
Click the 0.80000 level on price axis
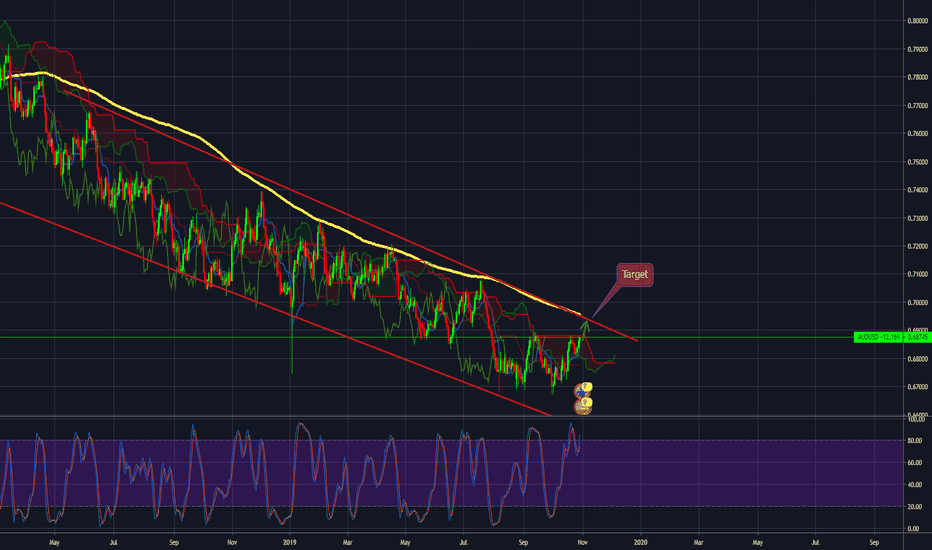click(917, 21)
